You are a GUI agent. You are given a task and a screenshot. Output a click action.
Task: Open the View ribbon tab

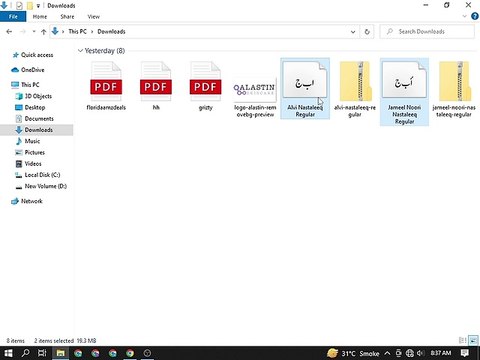click(93, 16)
